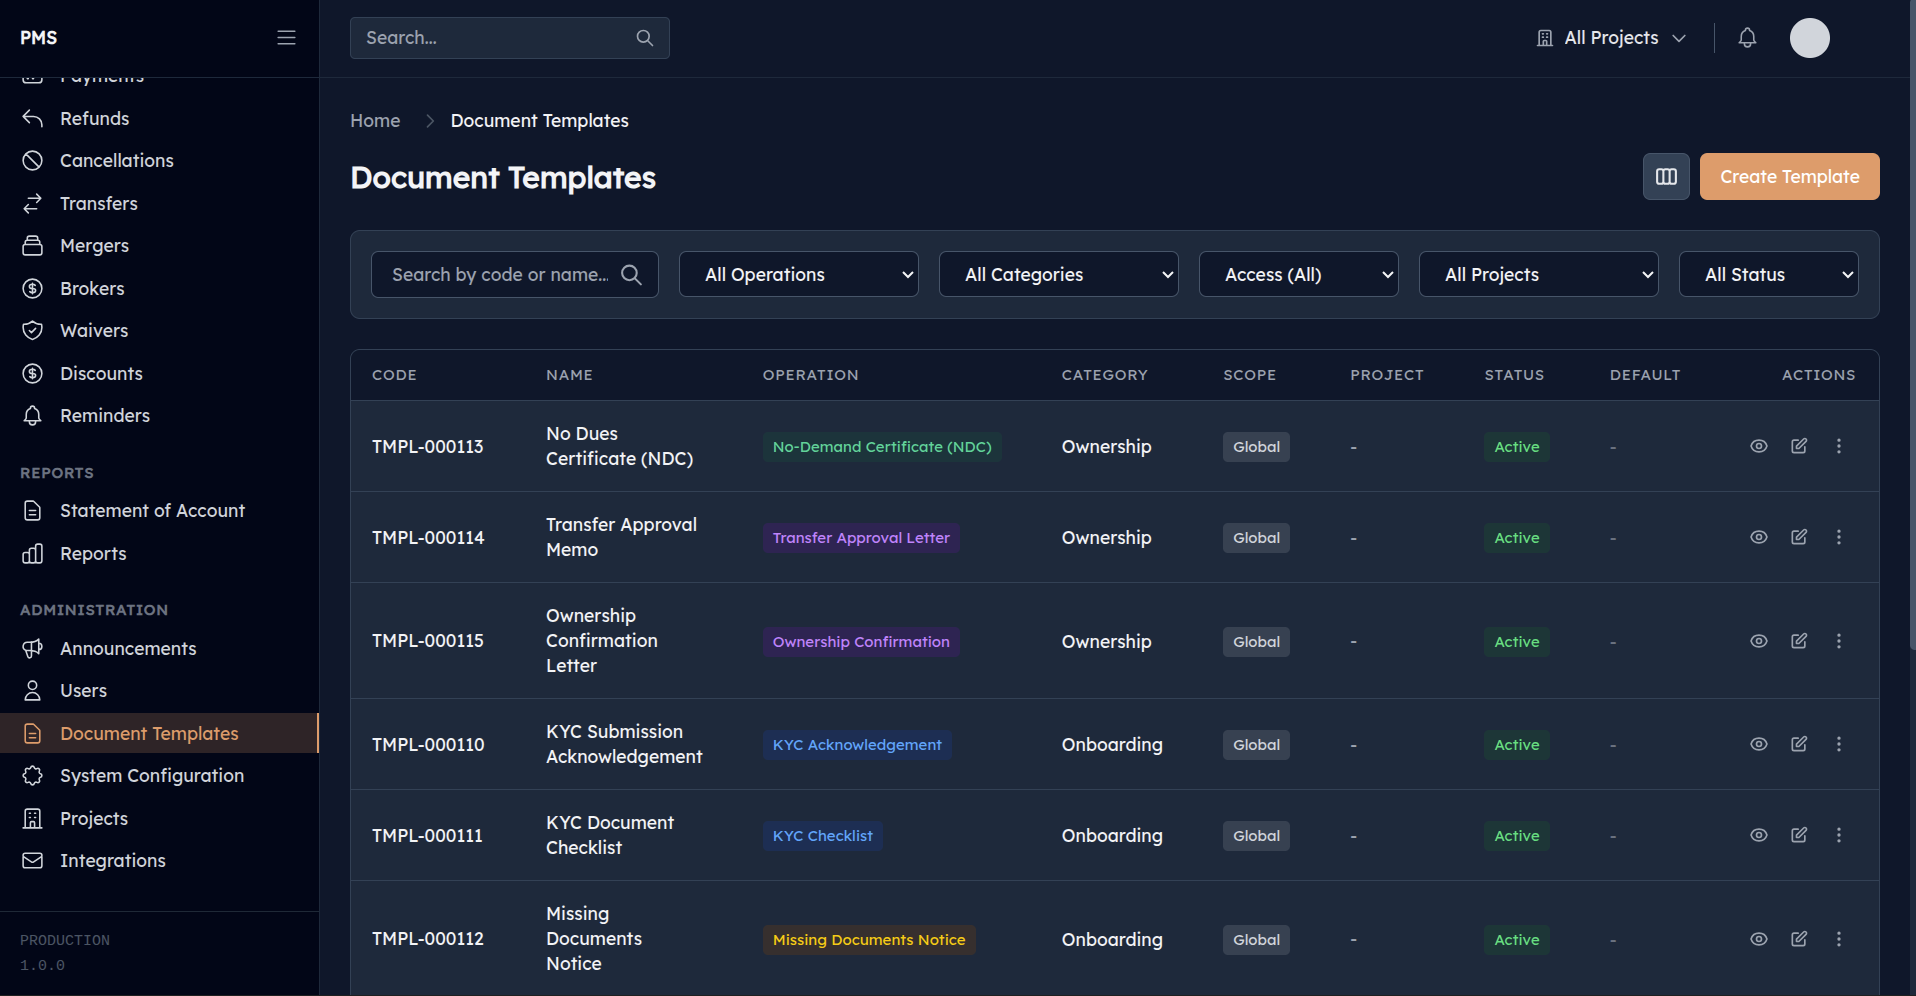Select the Cancellations sidebar icon
The width and height of the screenshot is (1916, 996).
[32, 160]
